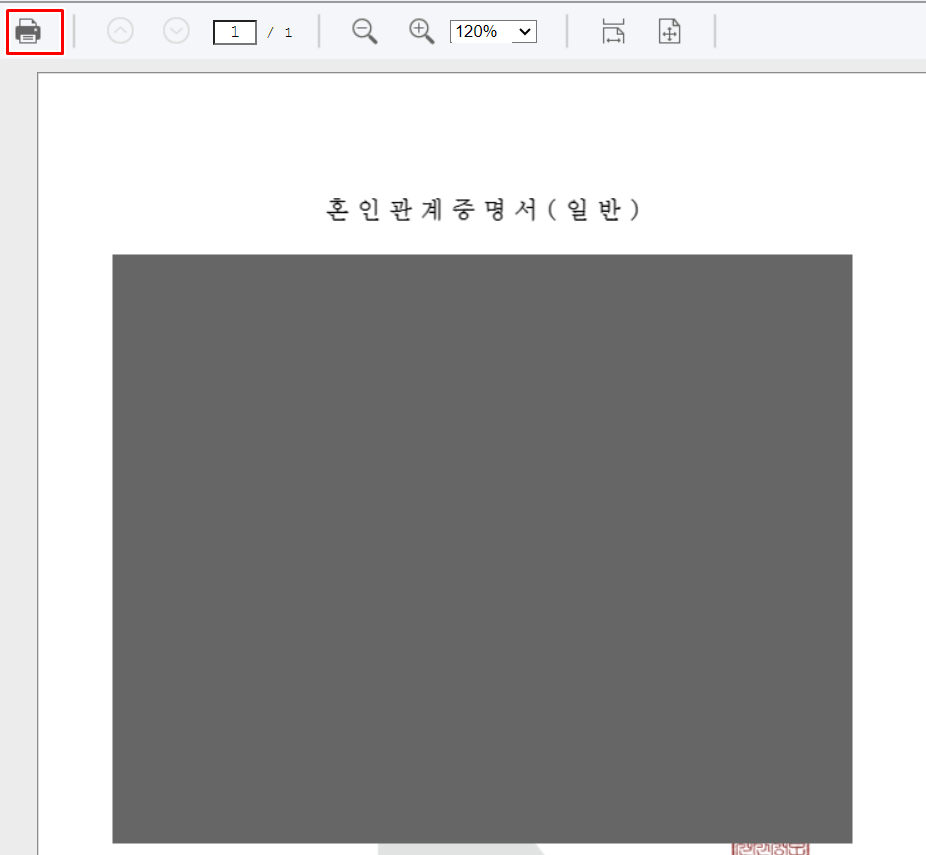This screenshot has height=855, width=926.
Task: Click inside the page number input box
Action: click(234, 31)
